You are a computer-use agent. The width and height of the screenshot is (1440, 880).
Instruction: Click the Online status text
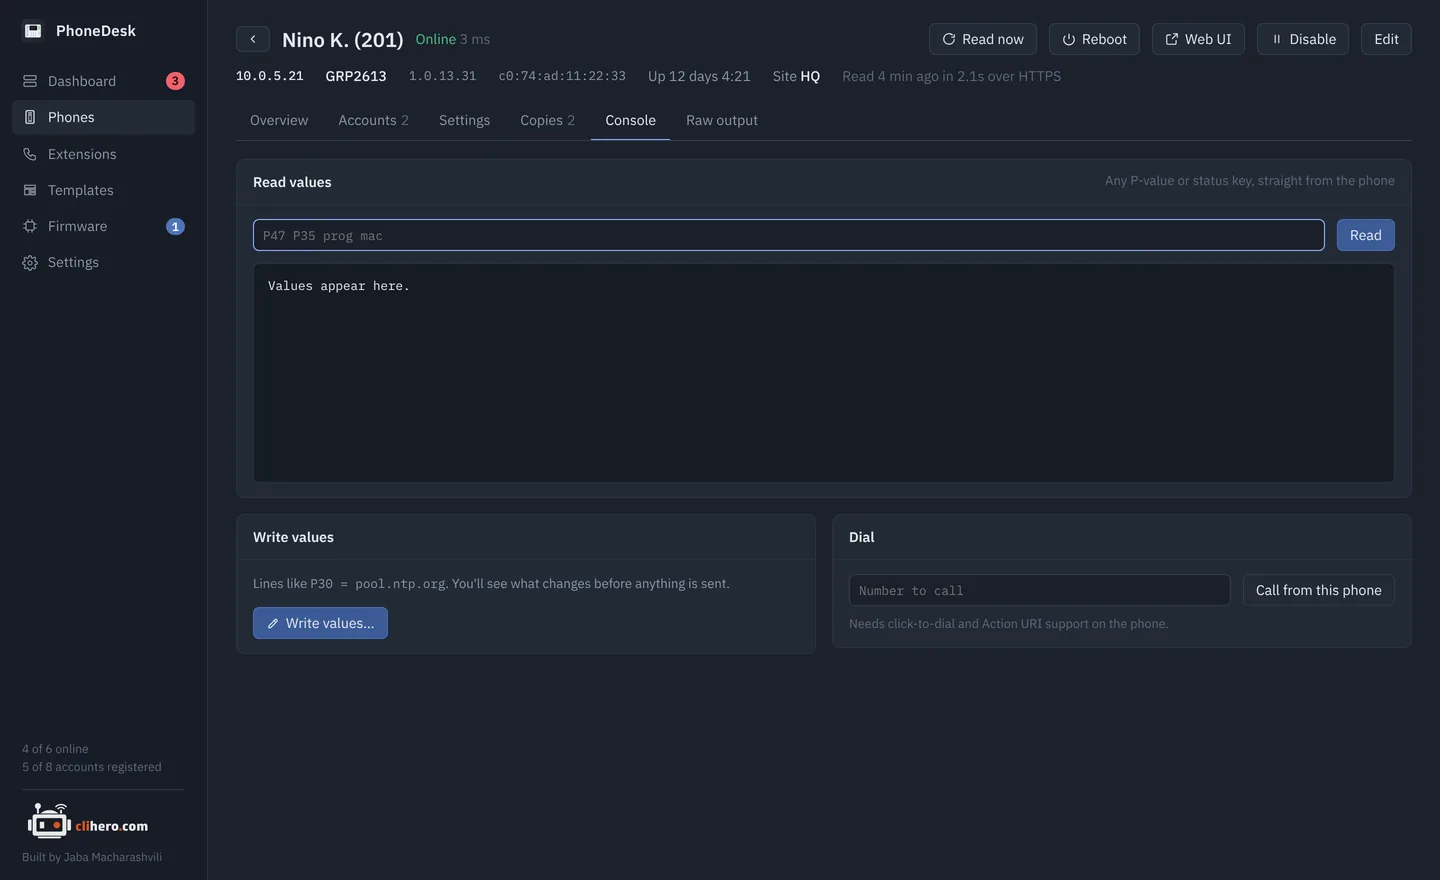coord(436,39)
